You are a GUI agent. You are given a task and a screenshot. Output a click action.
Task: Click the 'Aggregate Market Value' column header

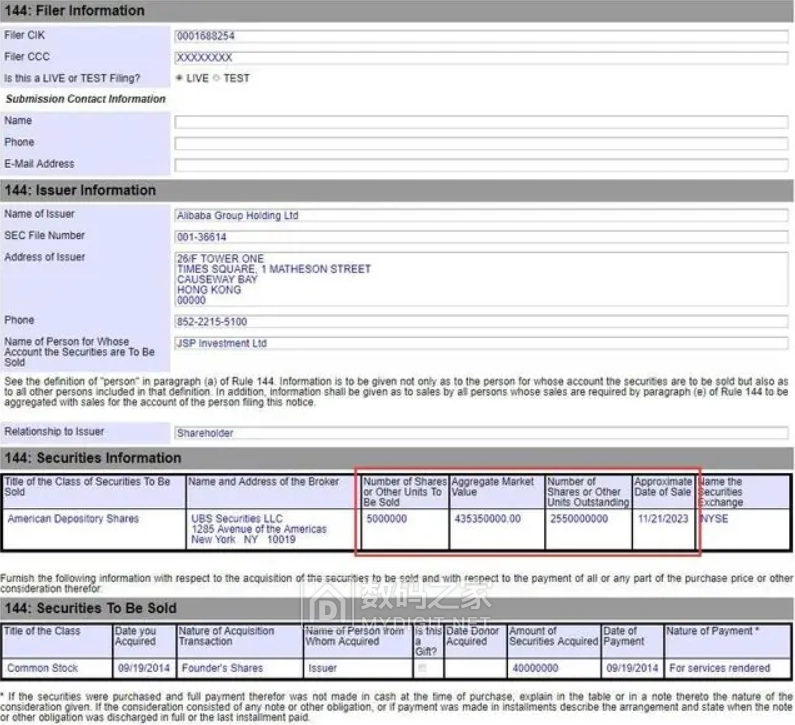[497, 492]
